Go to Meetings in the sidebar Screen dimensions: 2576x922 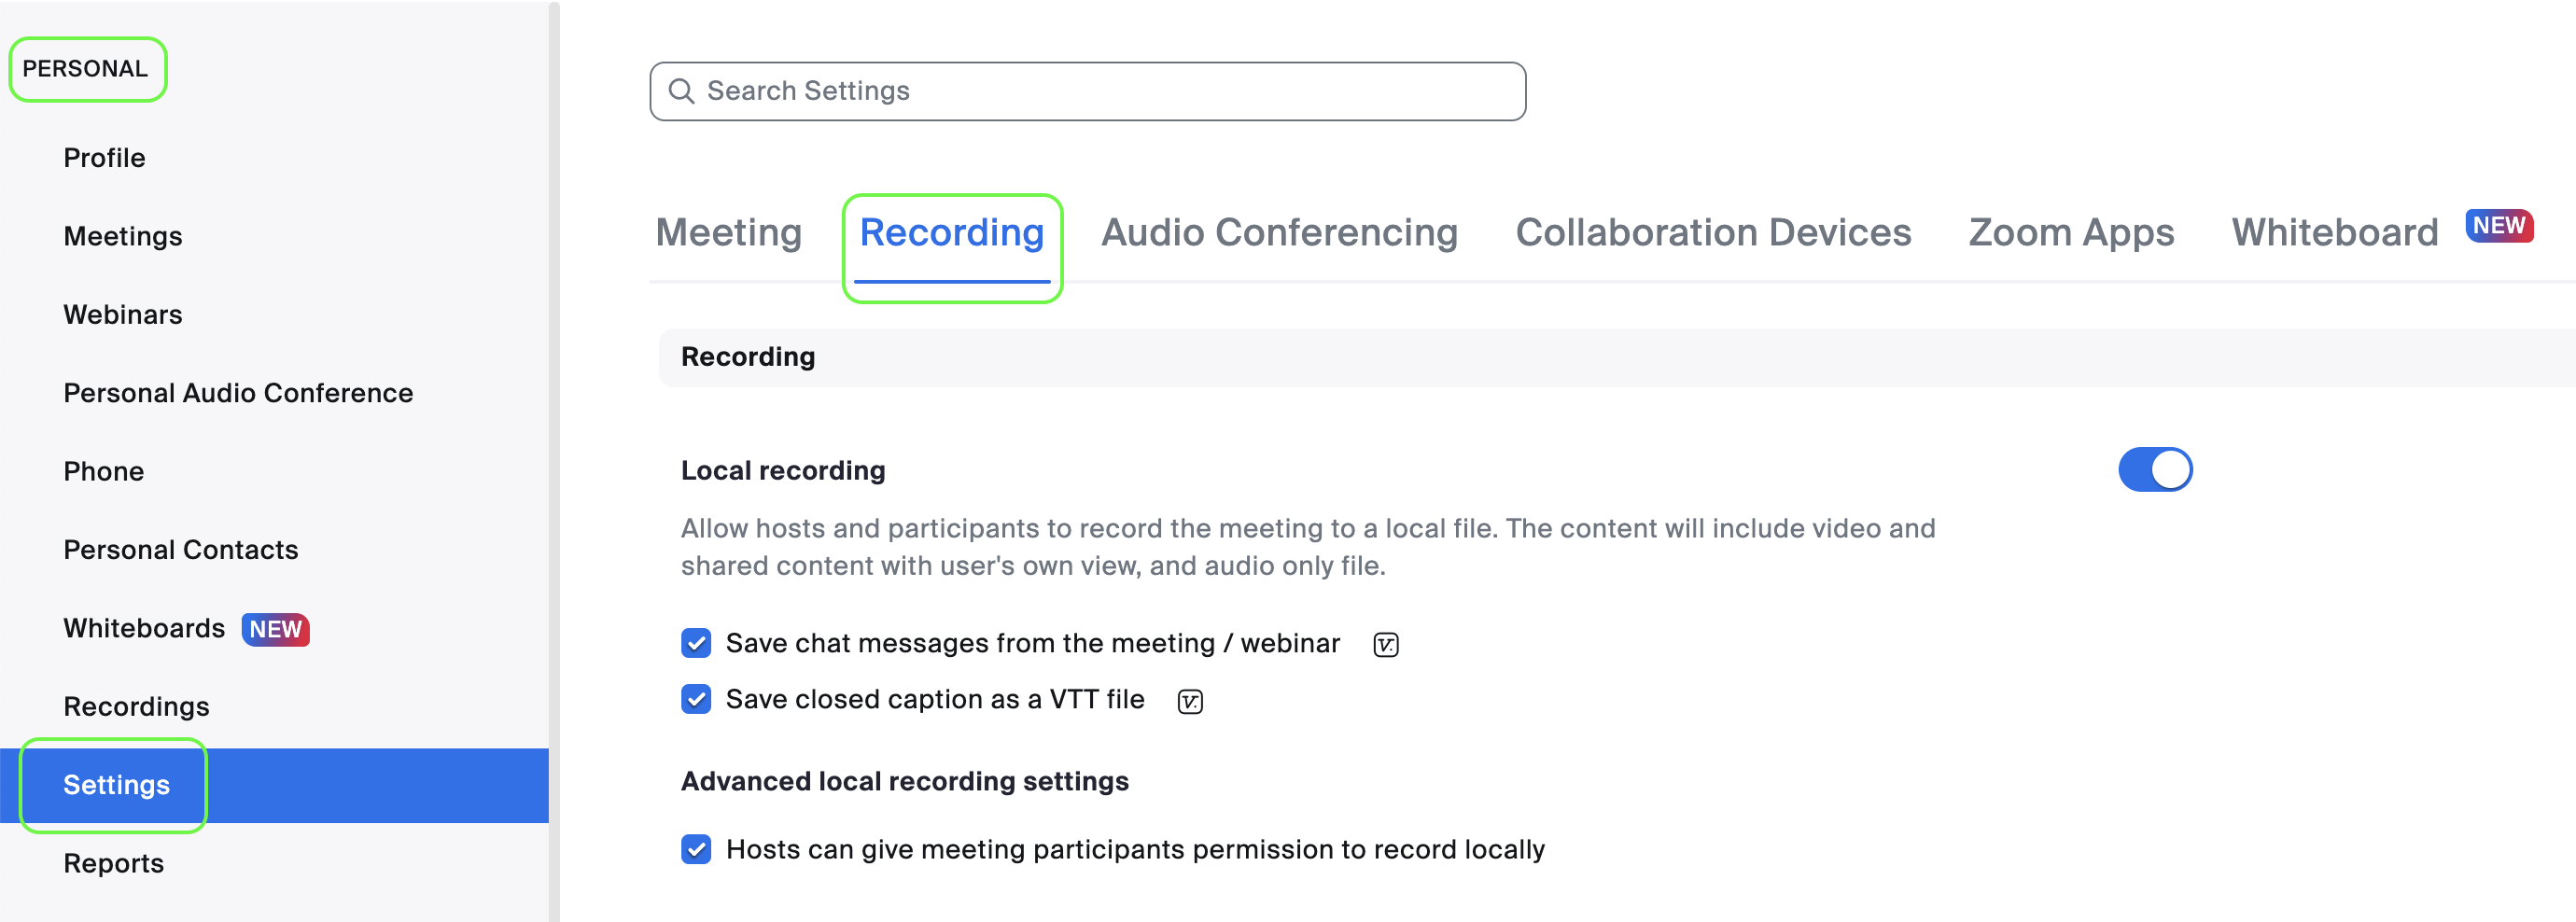pyautogui.click(x=123, y=236)
